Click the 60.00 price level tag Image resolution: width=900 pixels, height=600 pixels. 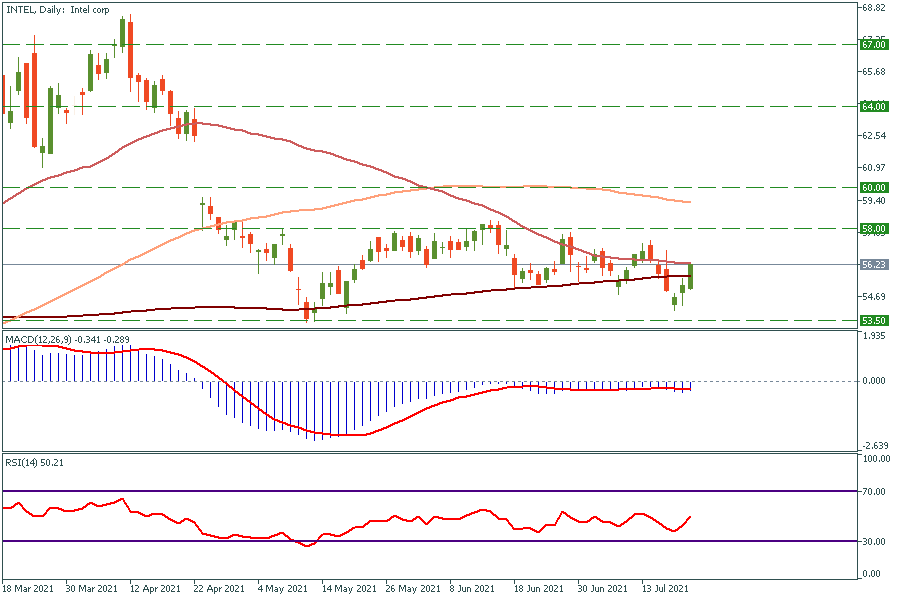(x=874, y=187)
